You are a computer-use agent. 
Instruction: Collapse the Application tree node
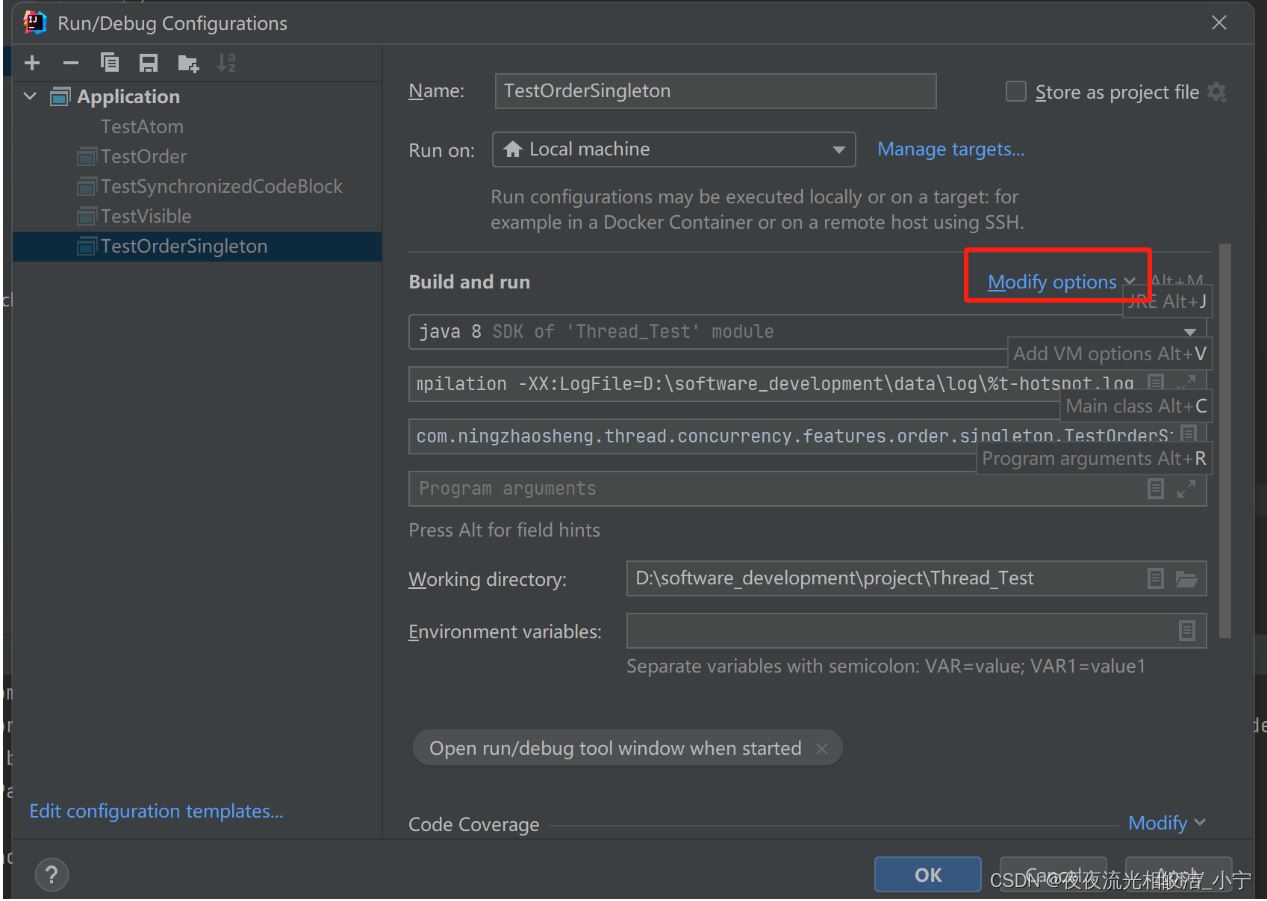pyautogui.click(x=30, y=96)
